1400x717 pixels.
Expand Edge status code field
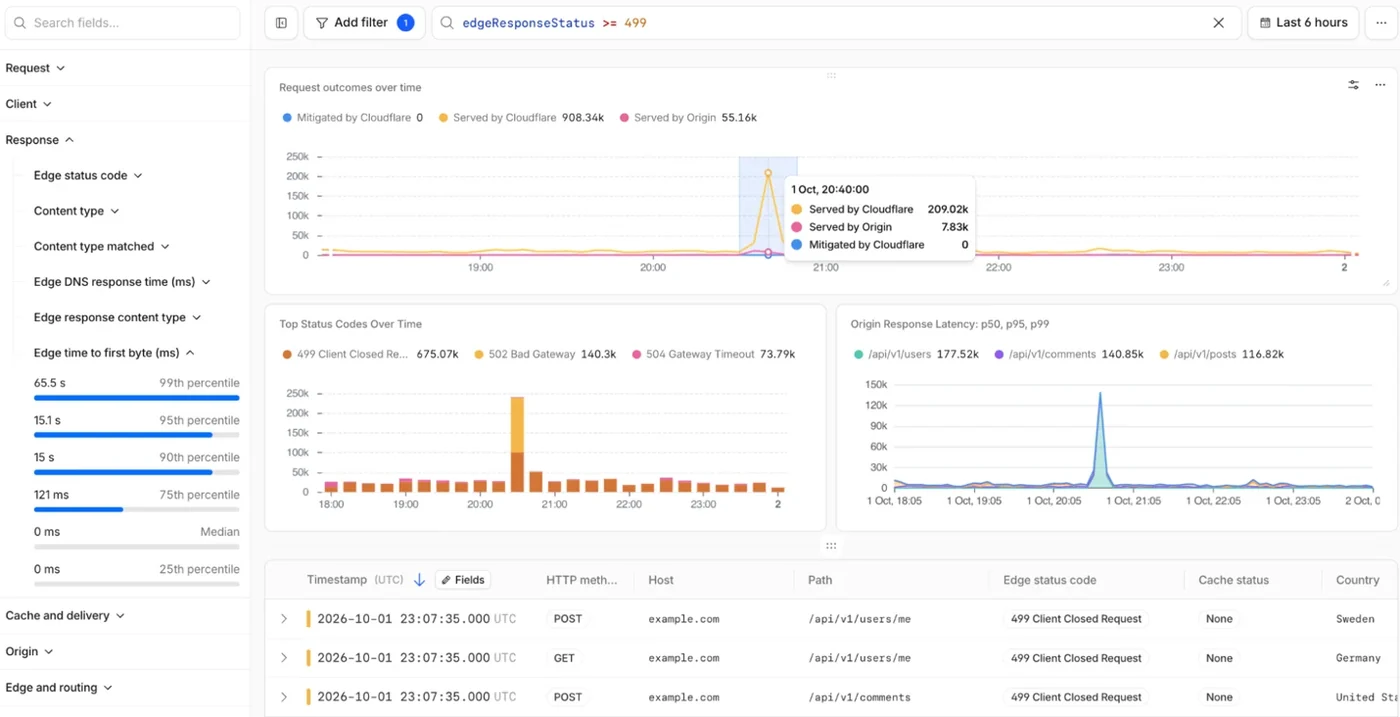[88, 175]
